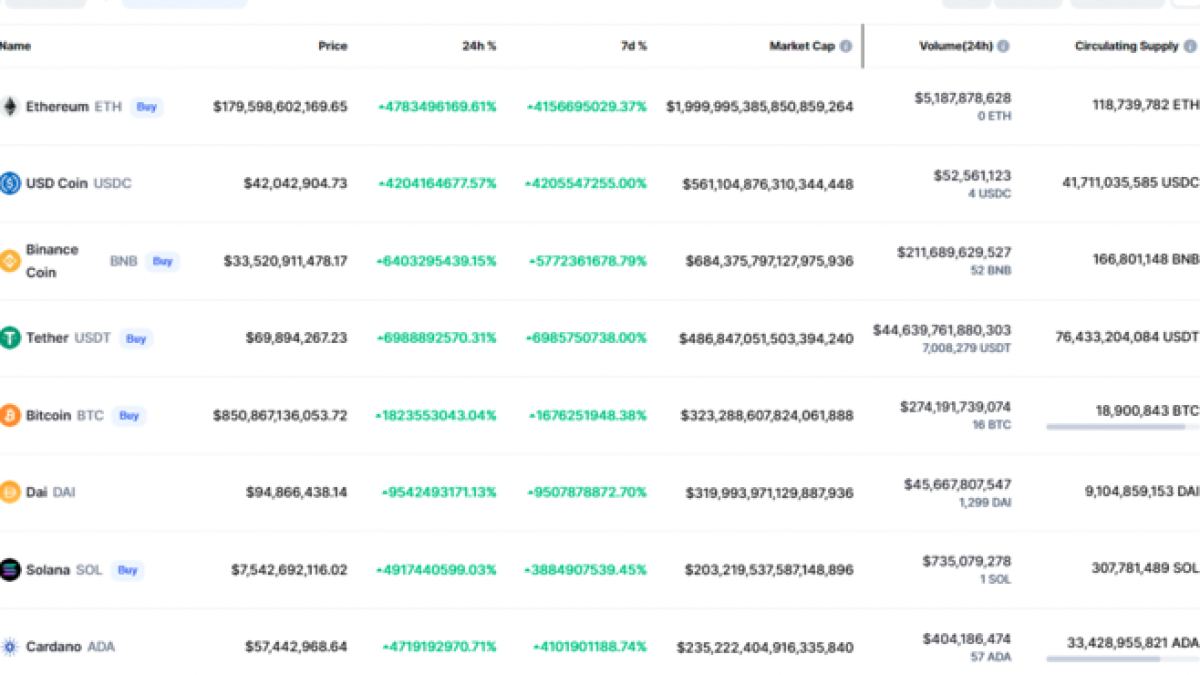The image size is (1200, 675).
Task: Click the Tether volume value $44,639,761,880,303
Action: pos(941,330)
